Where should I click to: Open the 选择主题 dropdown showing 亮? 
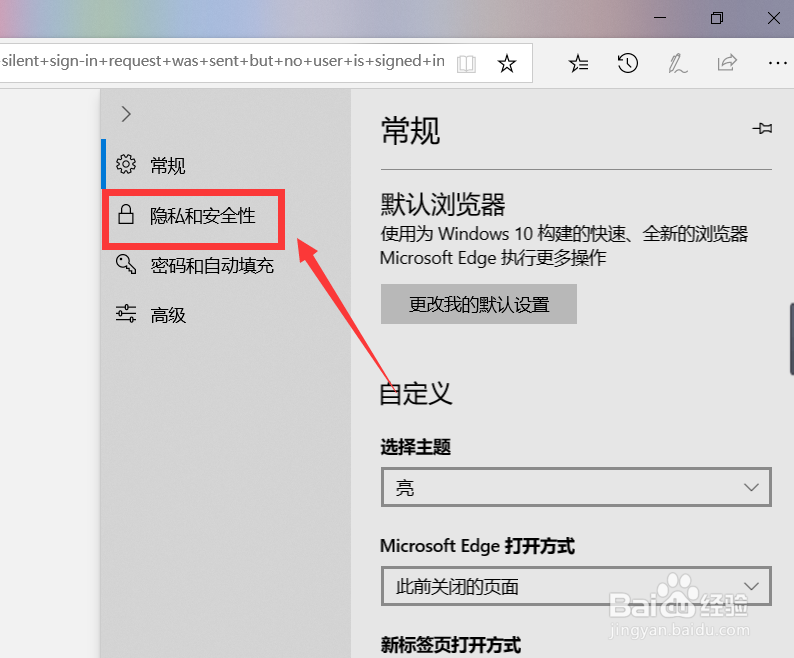tap(576, 487)
